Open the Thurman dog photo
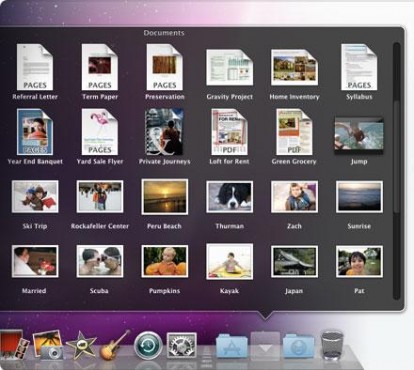 pos(229,197)
